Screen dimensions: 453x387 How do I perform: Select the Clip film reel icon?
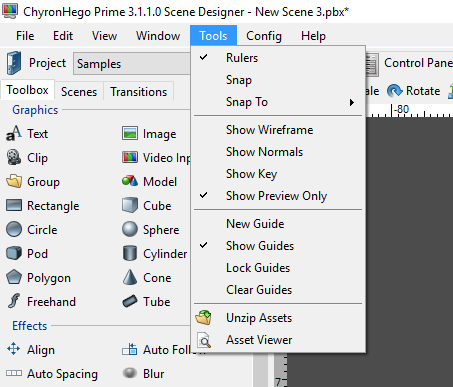click(x=14, y=157)
